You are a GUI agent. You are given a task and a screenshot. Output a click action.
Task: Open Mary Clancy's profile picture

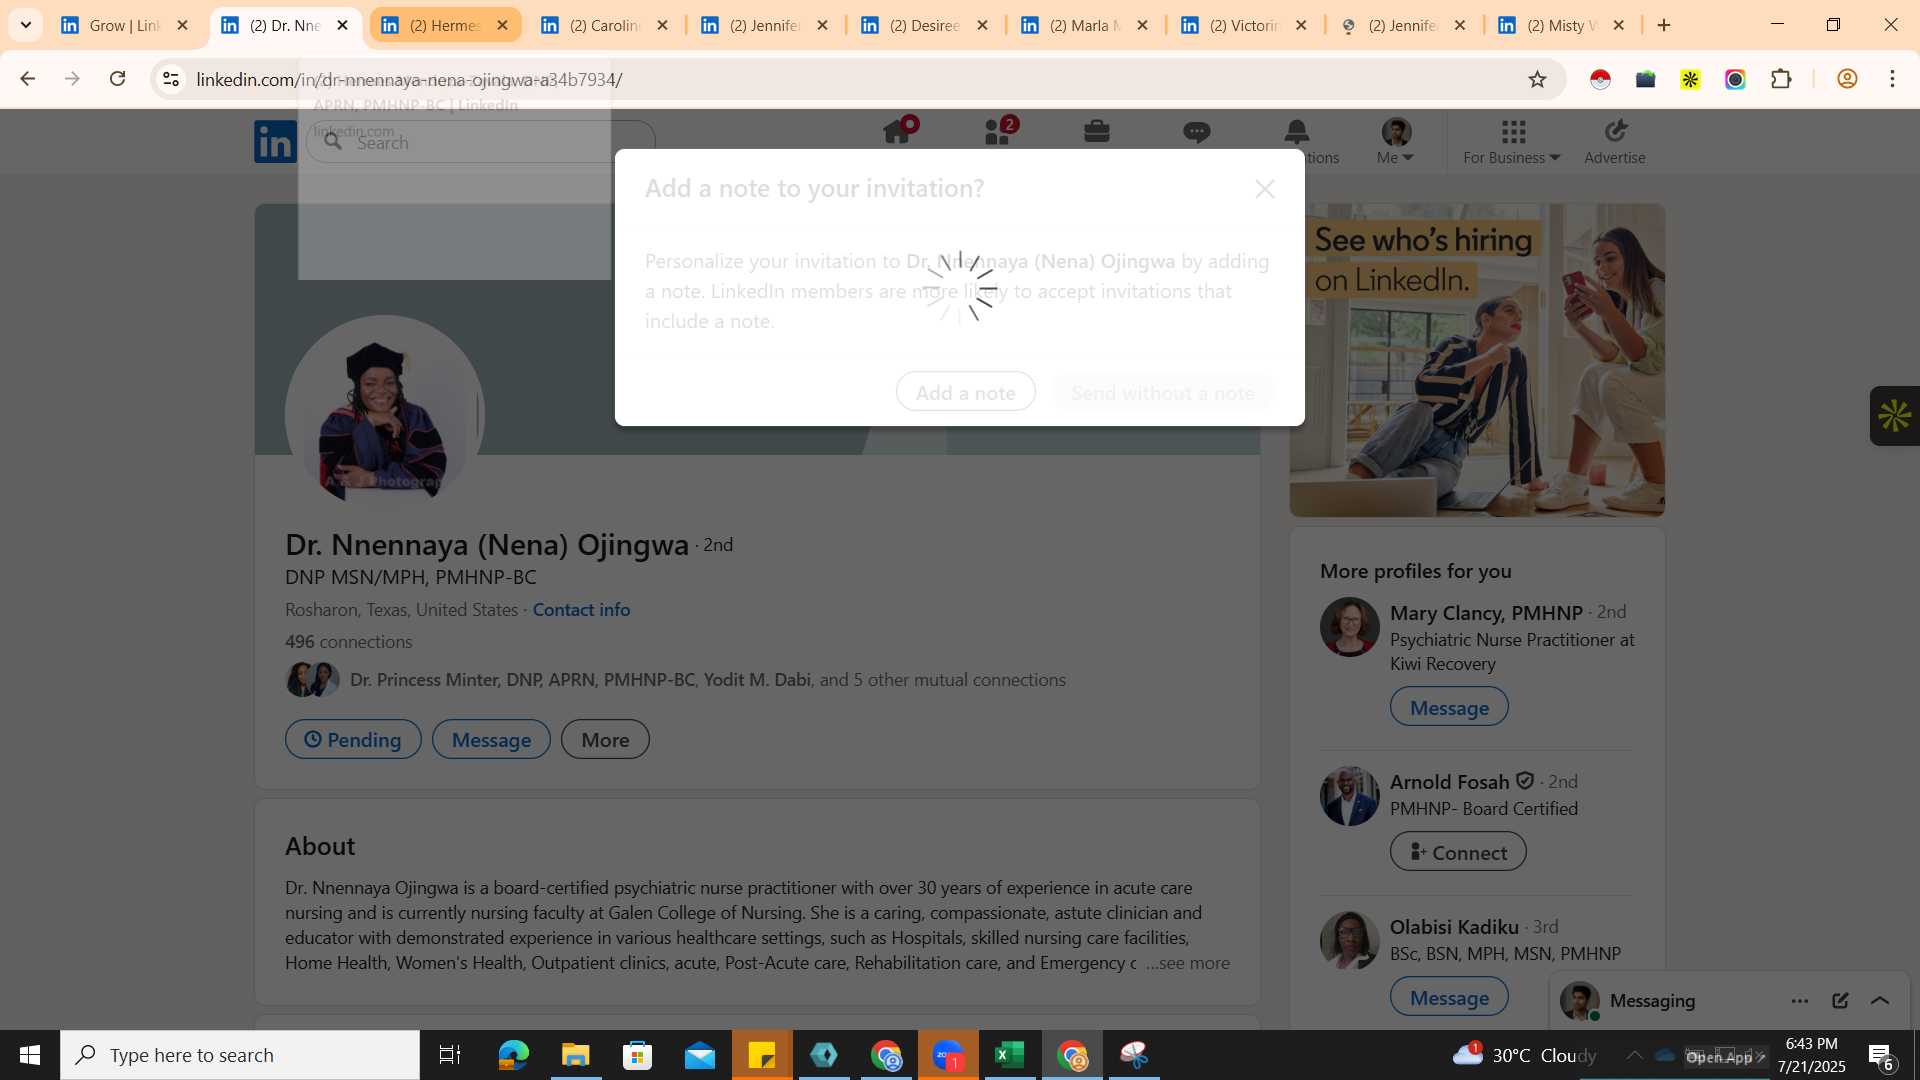click(1350, 627)
